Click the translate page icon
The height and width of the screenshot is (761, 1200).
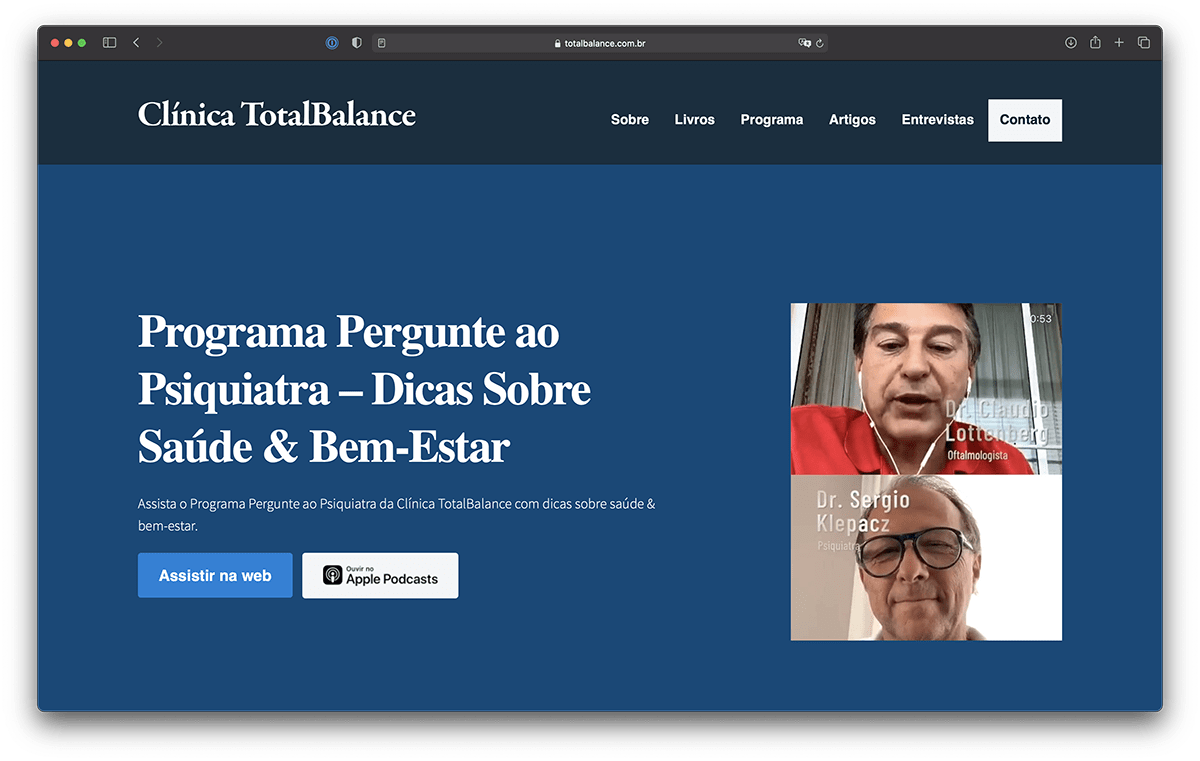pyautogui.click(x=804, y=43)
